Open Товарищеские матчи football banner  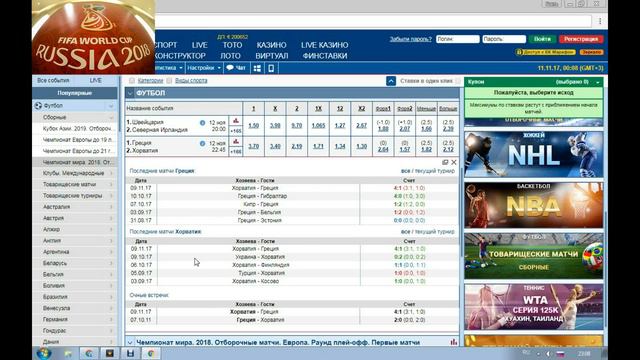point(533,256)
